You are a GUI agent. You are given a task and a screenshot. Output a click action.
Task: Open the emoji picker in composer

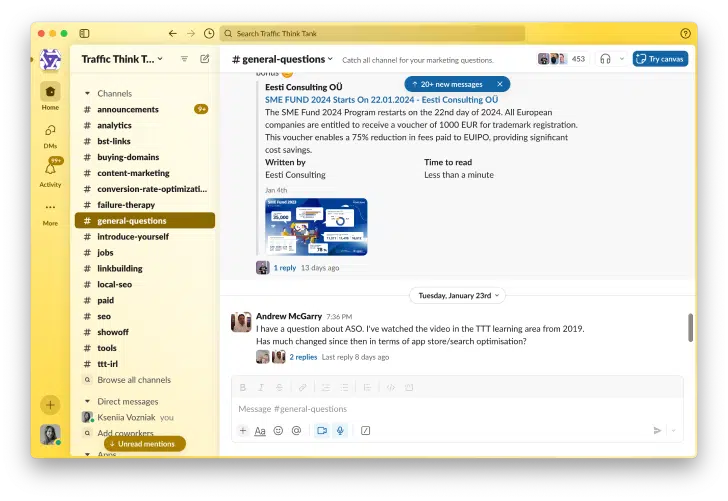278,431
